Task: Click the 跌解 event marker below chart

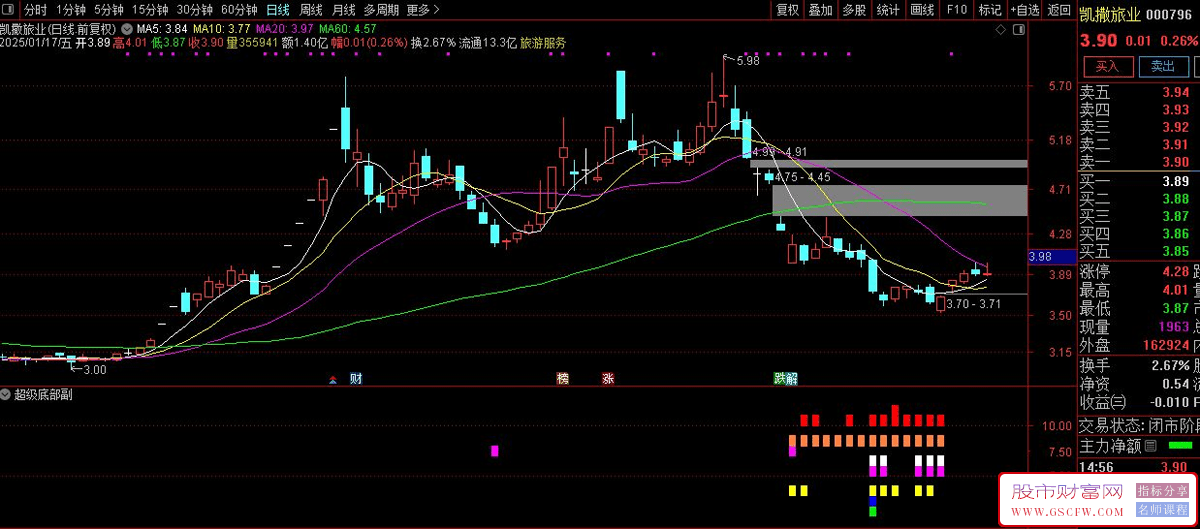Action: [x=786, y=379]
